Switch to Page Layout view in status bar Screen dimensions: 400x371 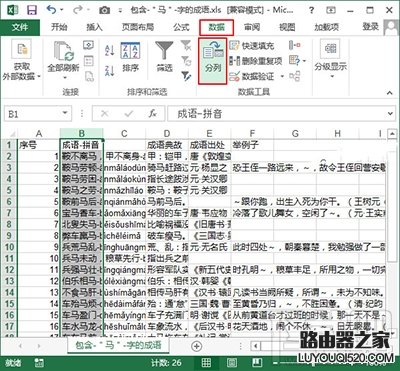coord(232,363)
